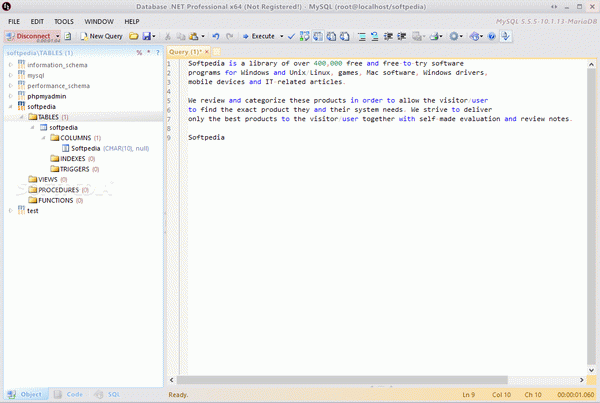Click the first of two indent icons
600x403 pixels.
tap(388, 36)
